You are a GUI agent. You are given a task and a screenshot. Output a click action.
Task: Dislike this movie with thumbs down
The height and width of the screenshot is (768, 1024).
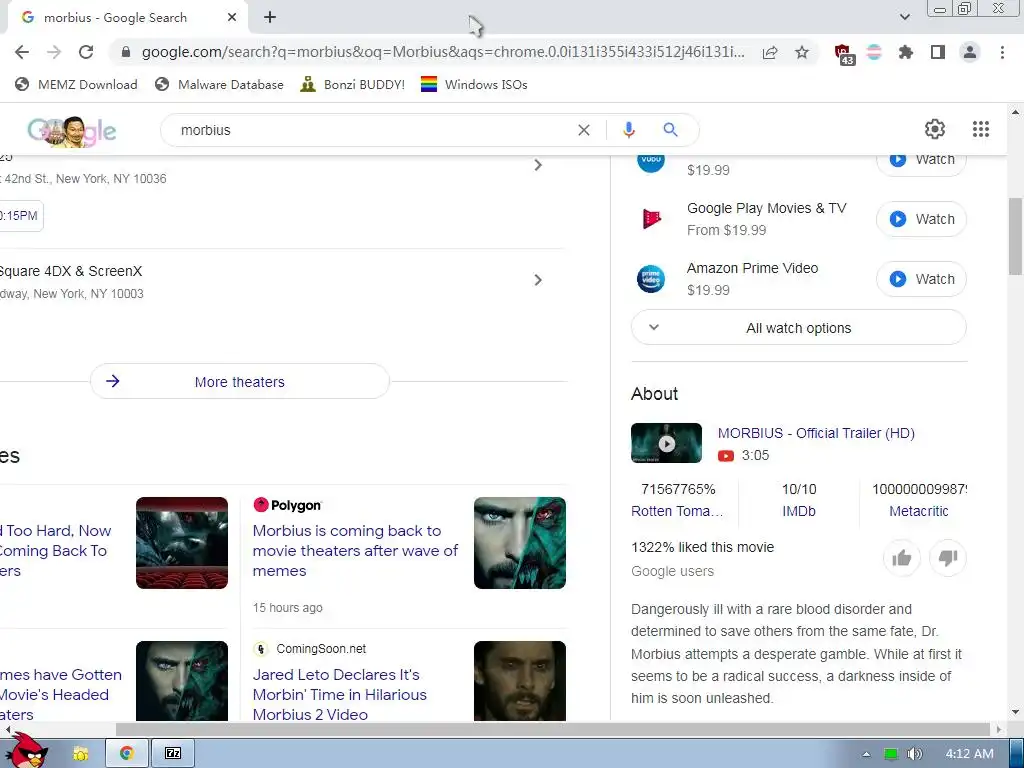coord(948,558)
